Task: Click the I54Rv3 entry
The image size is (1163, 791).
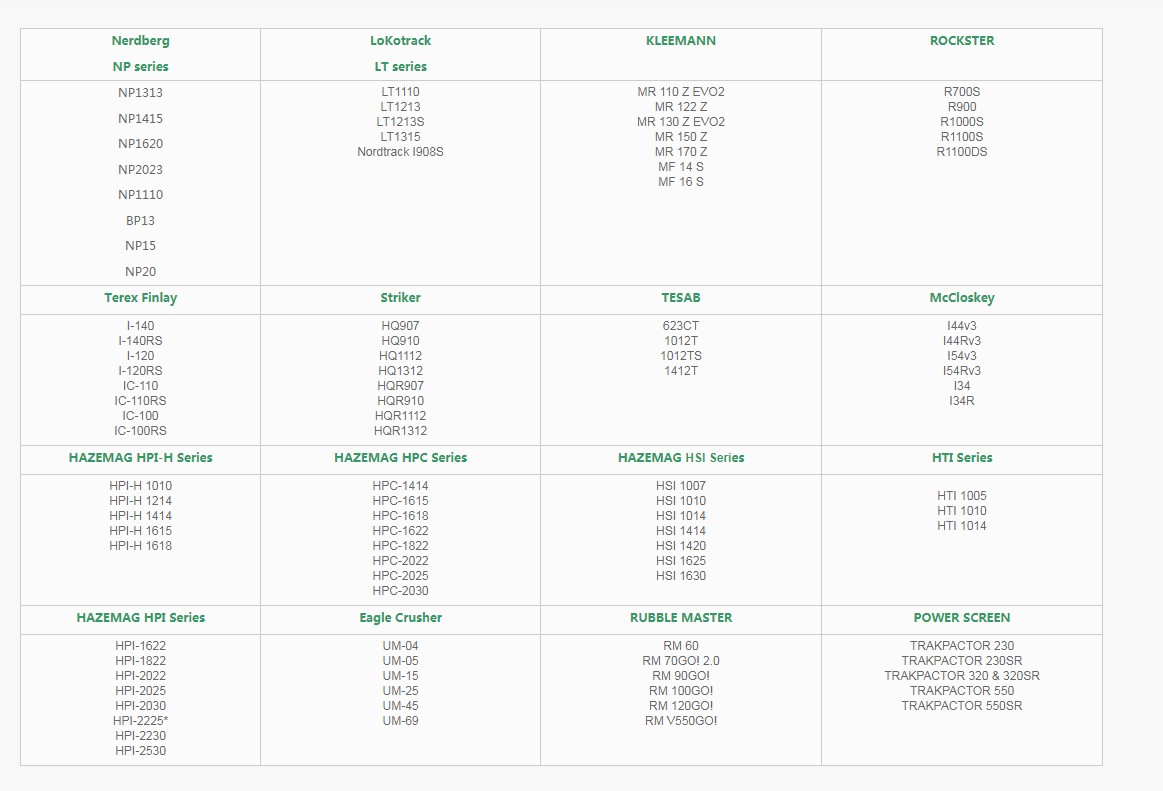Action: click(962, 371)
